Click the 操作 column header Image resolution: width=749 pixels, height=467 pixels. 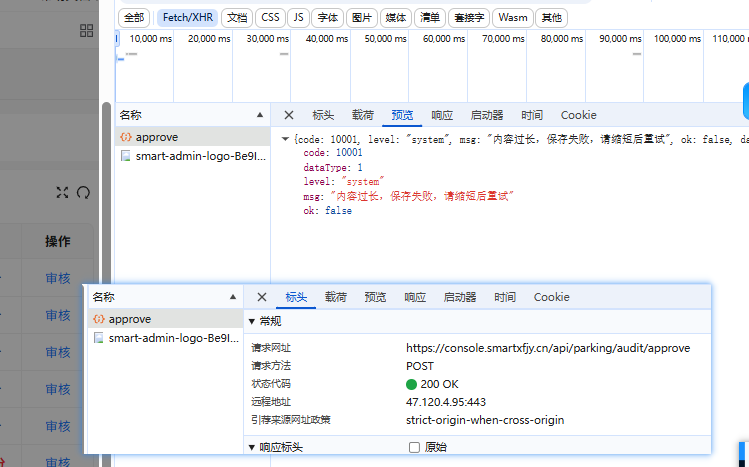pyautogui.click(x=58, y=242)
